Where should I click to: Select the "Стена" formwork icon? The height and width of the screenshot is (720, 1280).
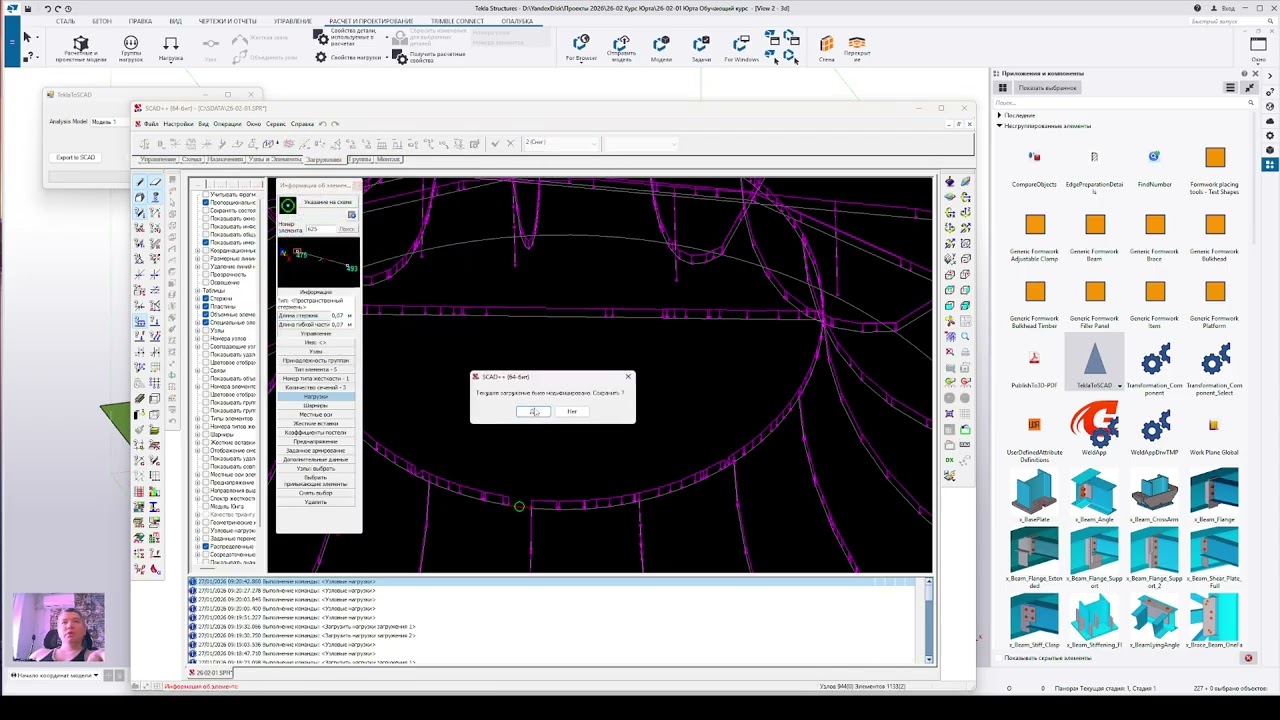pyautogui.click(x=827, y=48)
